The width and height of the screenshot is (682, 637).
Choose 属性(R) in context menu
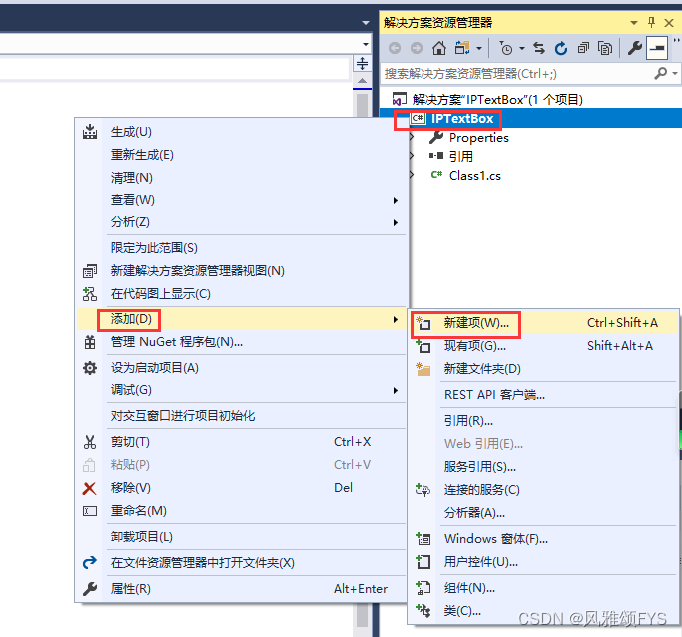tap(242, 589)
